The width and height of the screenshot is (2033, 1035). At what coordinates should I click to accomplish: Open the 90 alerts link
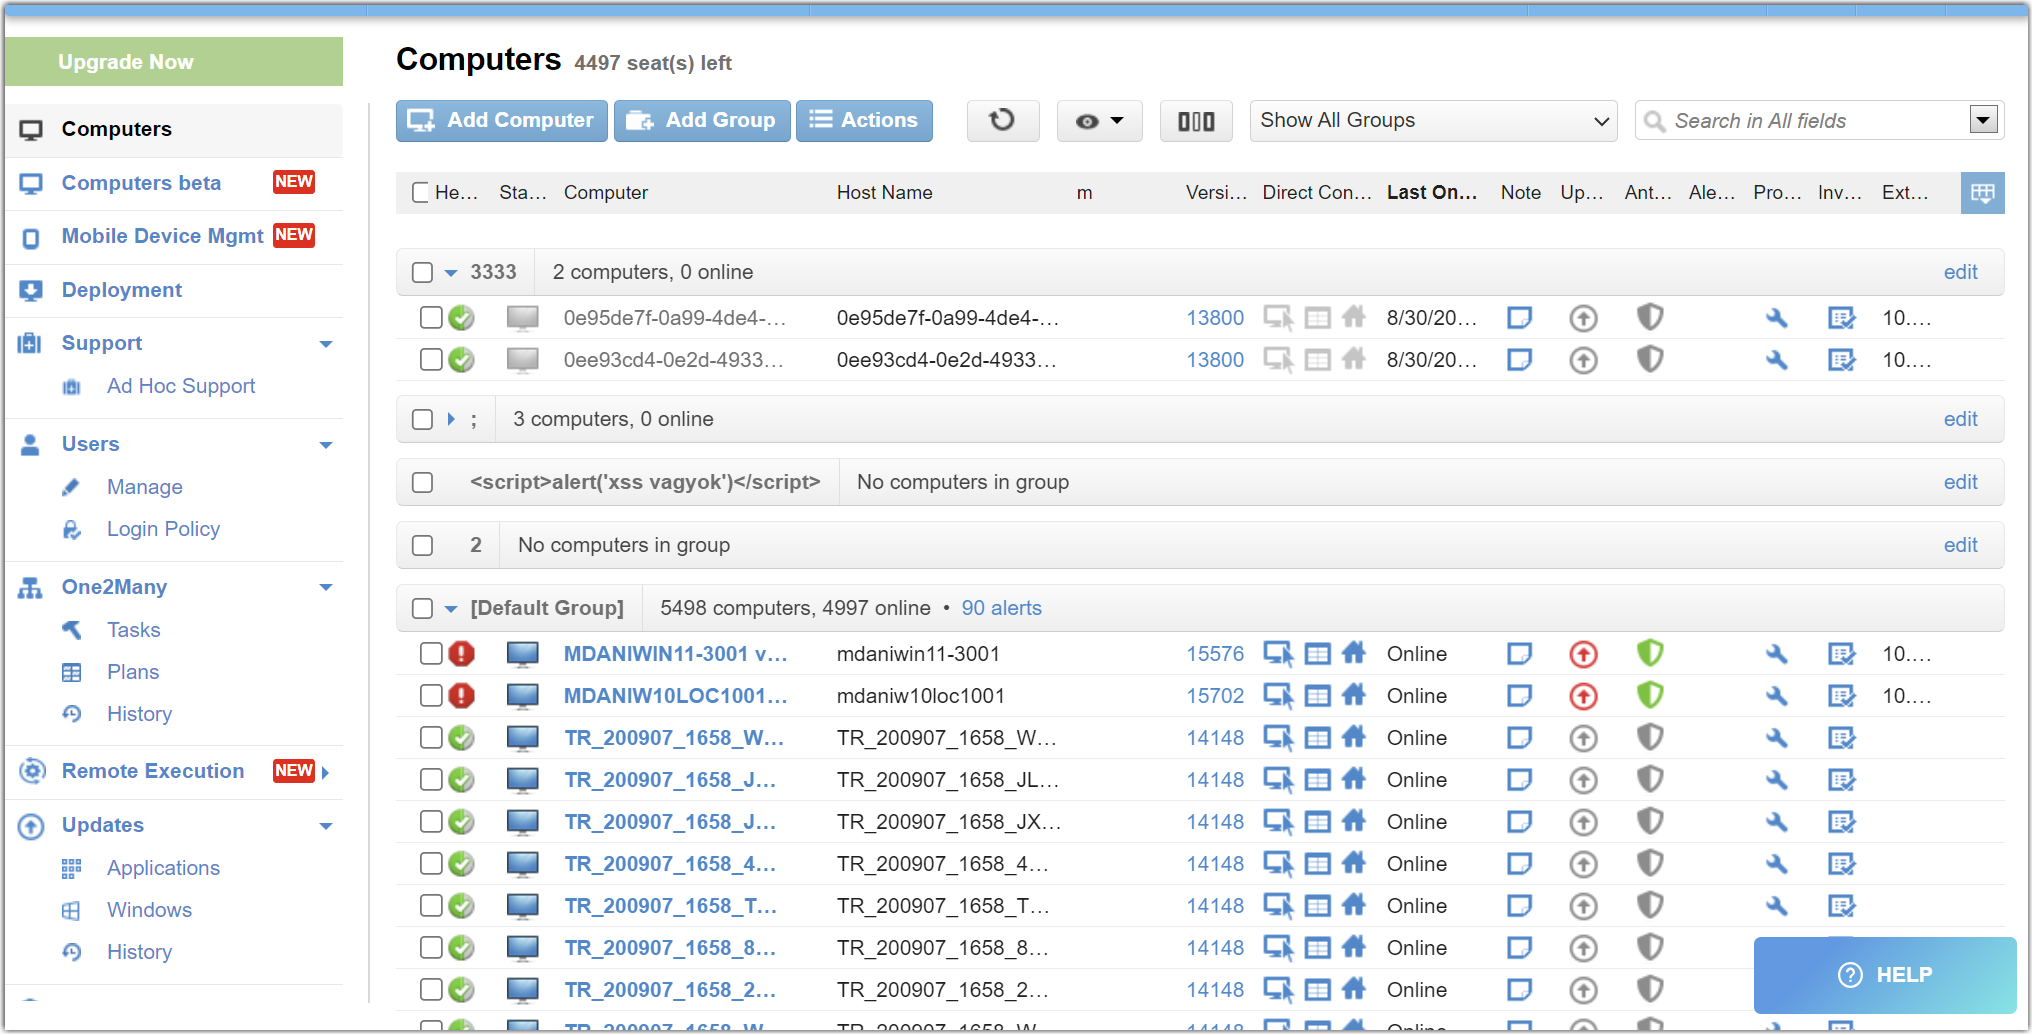tap(1001, 608)
